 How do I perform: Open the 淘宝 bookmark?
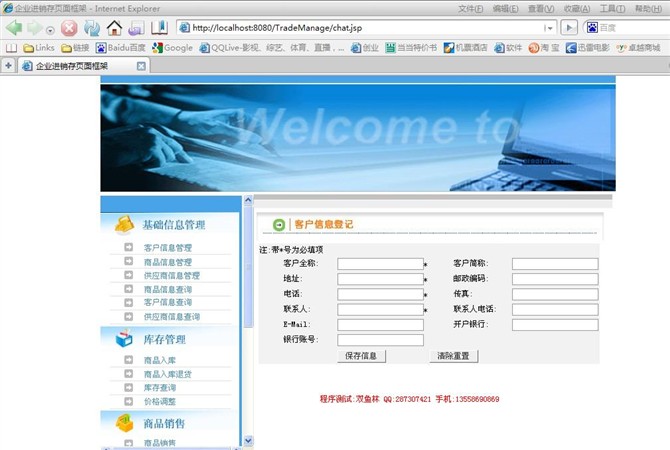coord(544,48)
